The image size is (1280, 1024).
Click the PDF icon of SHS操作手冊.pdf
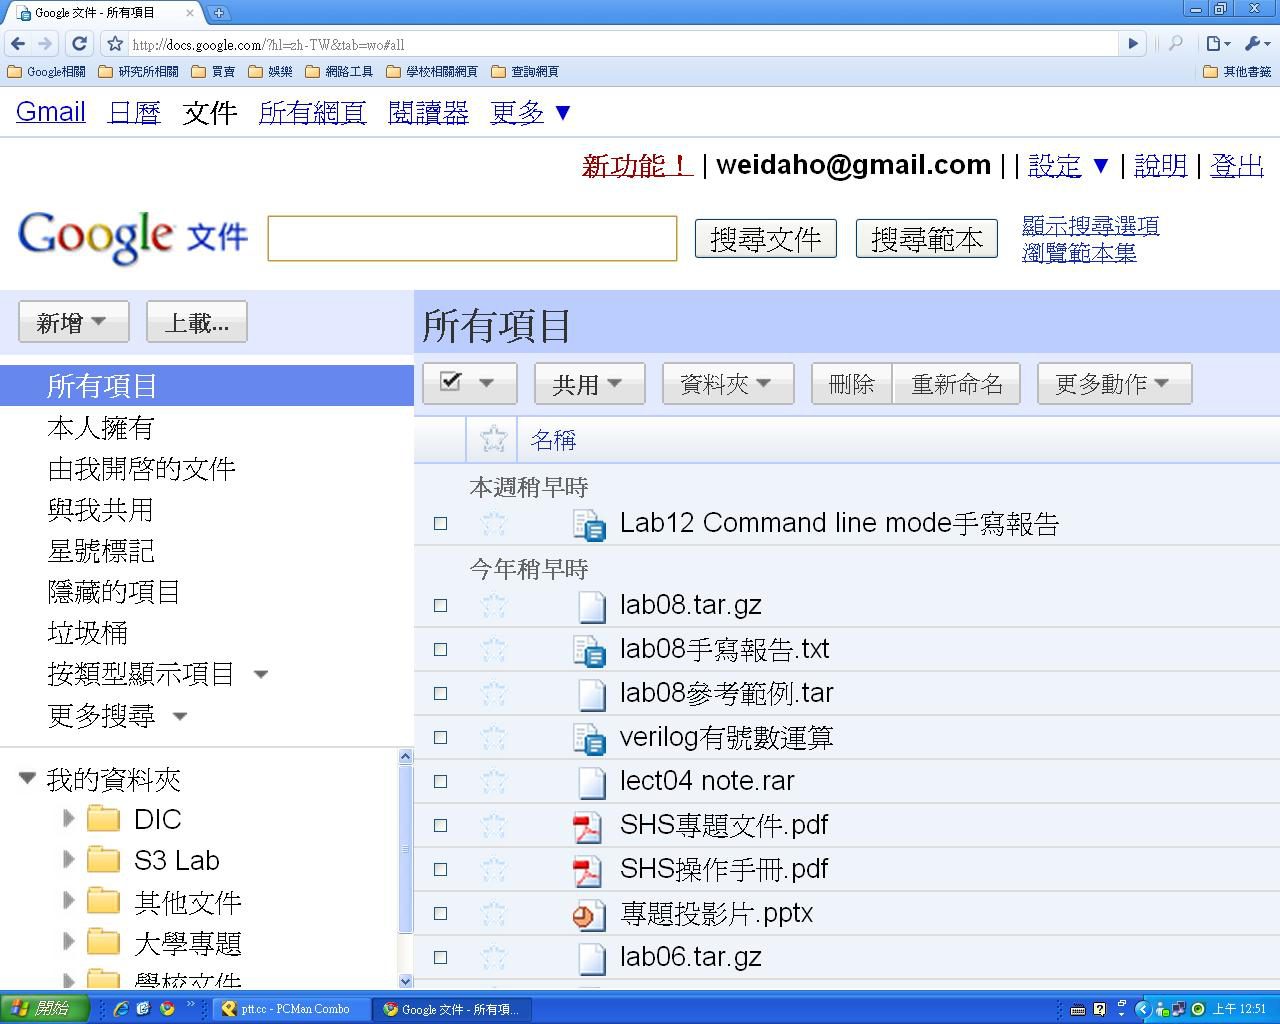(x=588, y=870)
